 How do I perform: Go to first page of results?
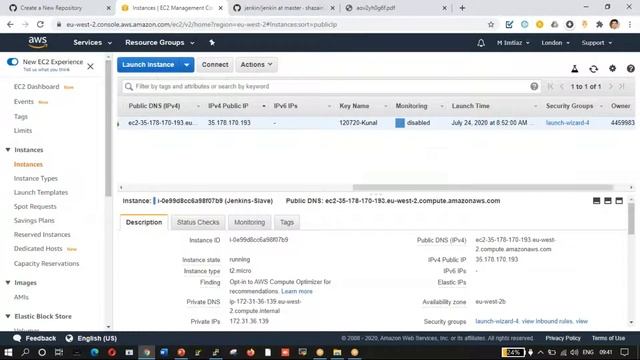coord(550,87)
